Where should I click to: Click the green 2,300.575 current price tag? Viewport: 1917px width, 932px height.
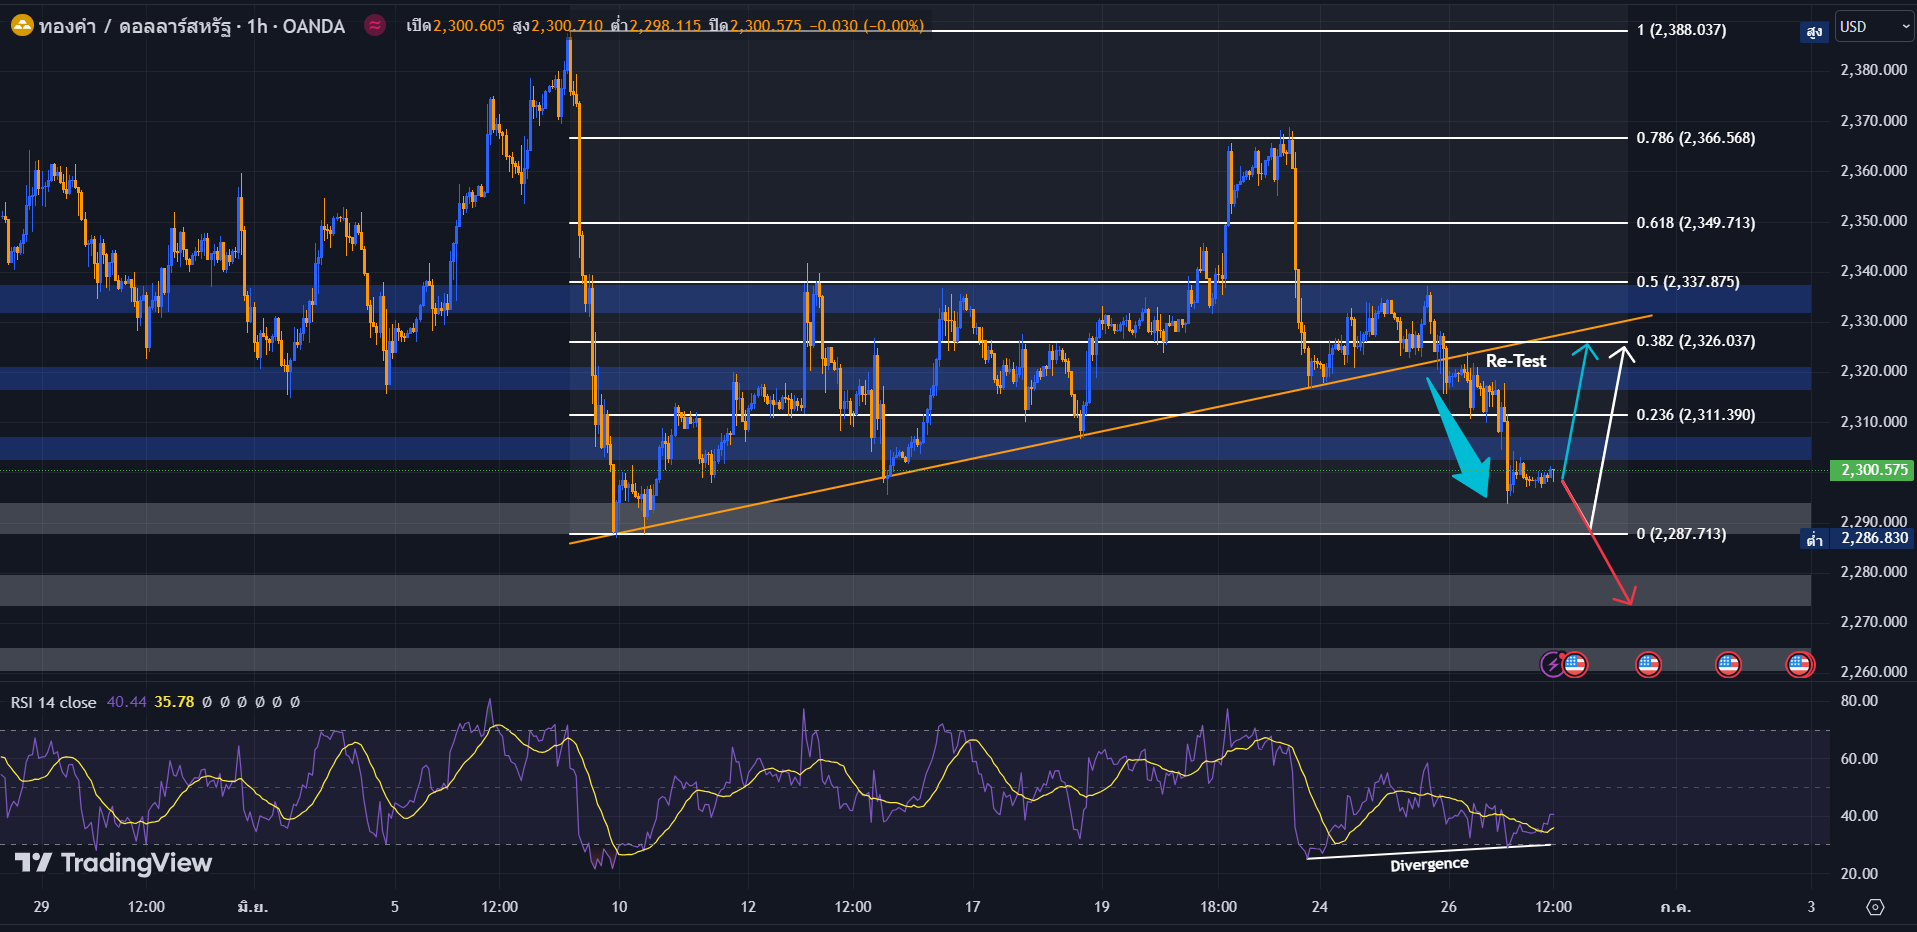click(x=1873, y=470)
